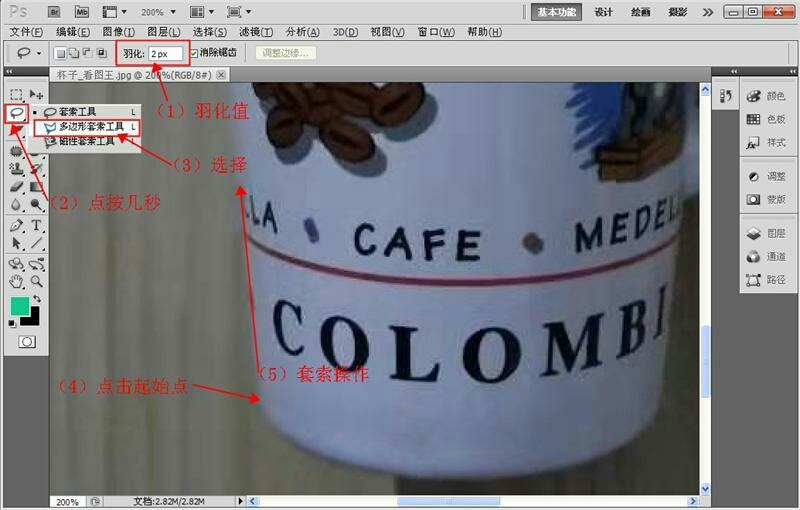800x510 pixels.
Task: Collapse the toolbox with its double arrow
Action: [x=9, y=71]
